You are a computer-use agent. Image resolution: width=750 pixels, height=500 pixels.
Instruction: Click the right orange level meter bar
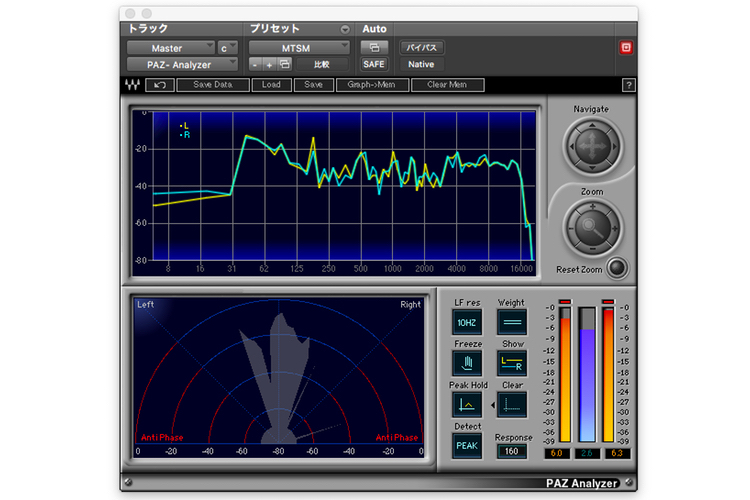608,375
